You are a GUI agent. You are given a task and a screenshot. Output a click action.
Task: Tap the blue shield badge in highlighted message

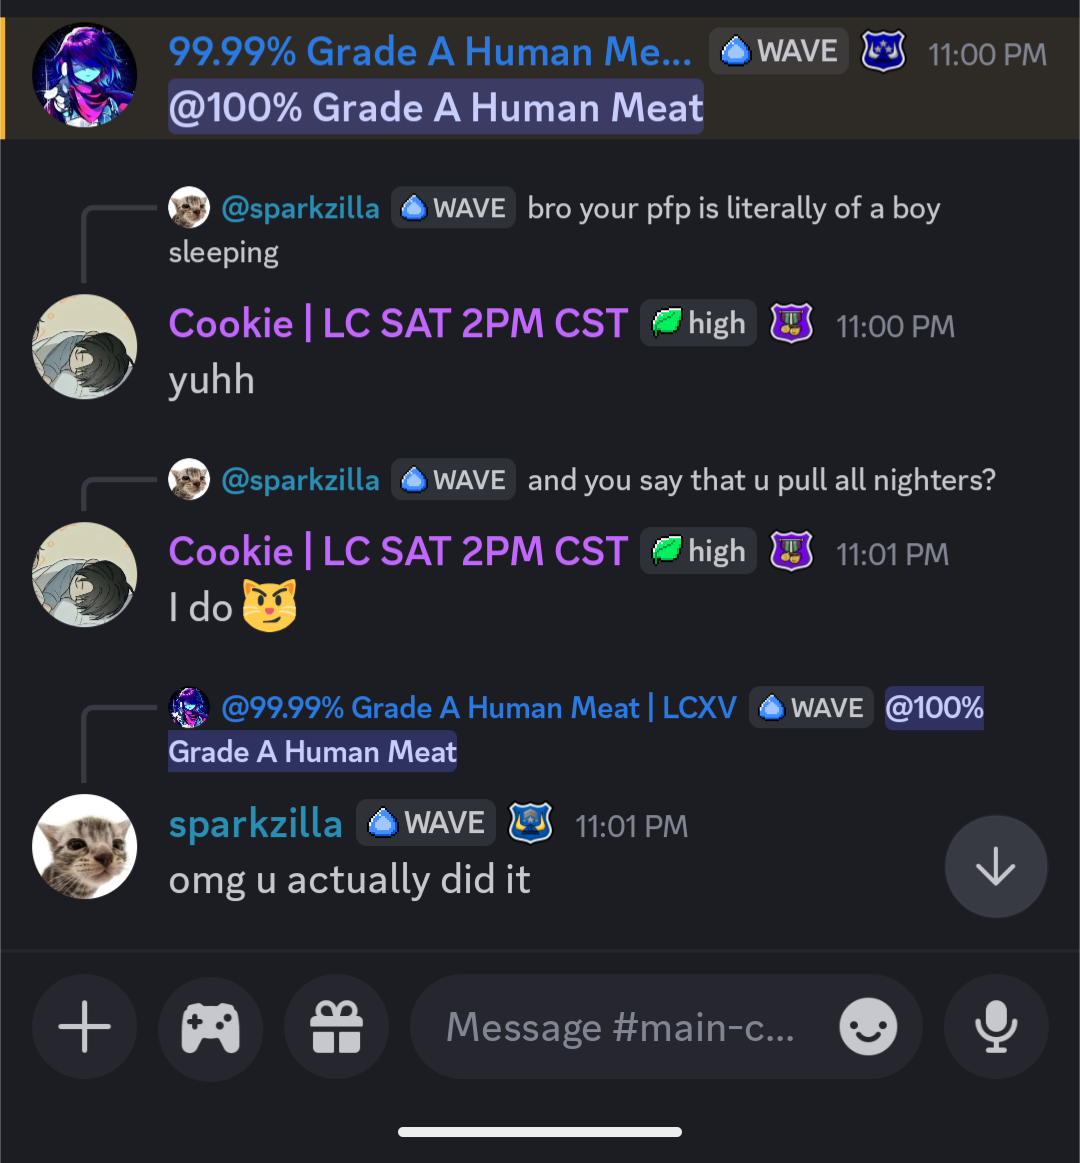point(883,52)
